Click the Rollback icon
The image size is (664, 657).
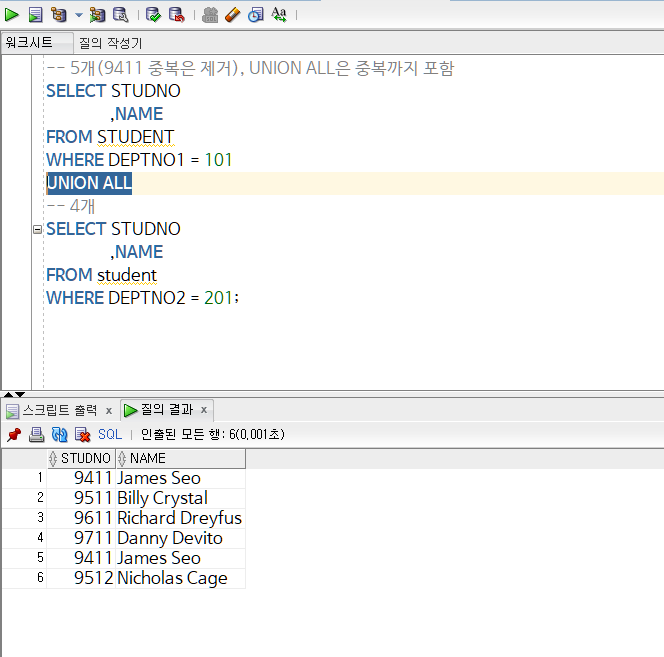[177, 15]
